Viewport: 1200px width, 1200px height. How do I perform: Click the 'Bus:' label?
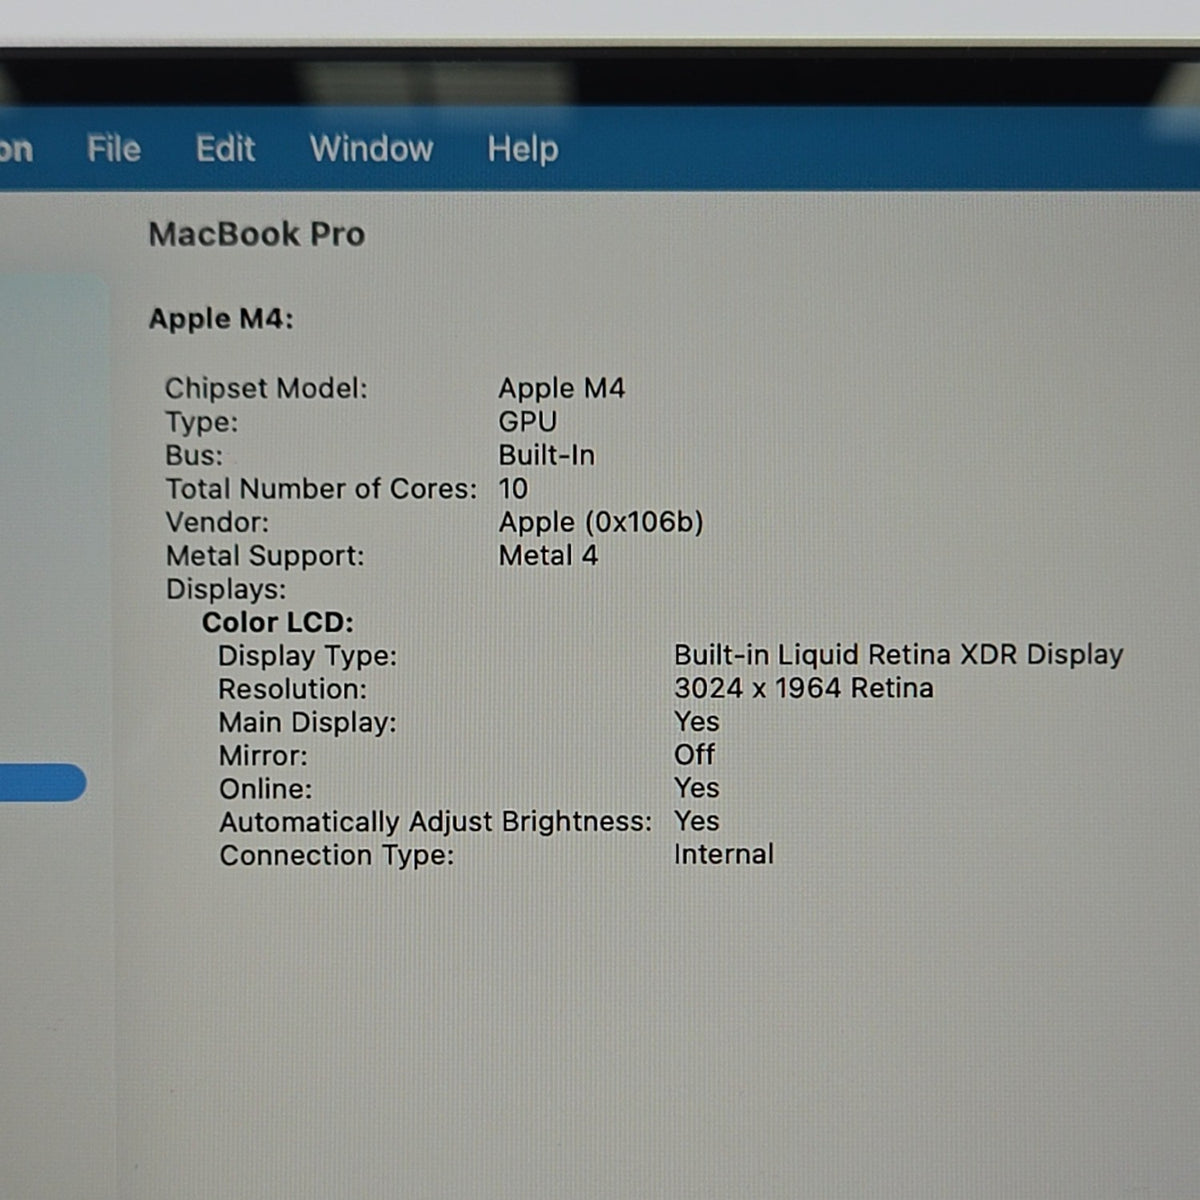click(x=194, y=455)
